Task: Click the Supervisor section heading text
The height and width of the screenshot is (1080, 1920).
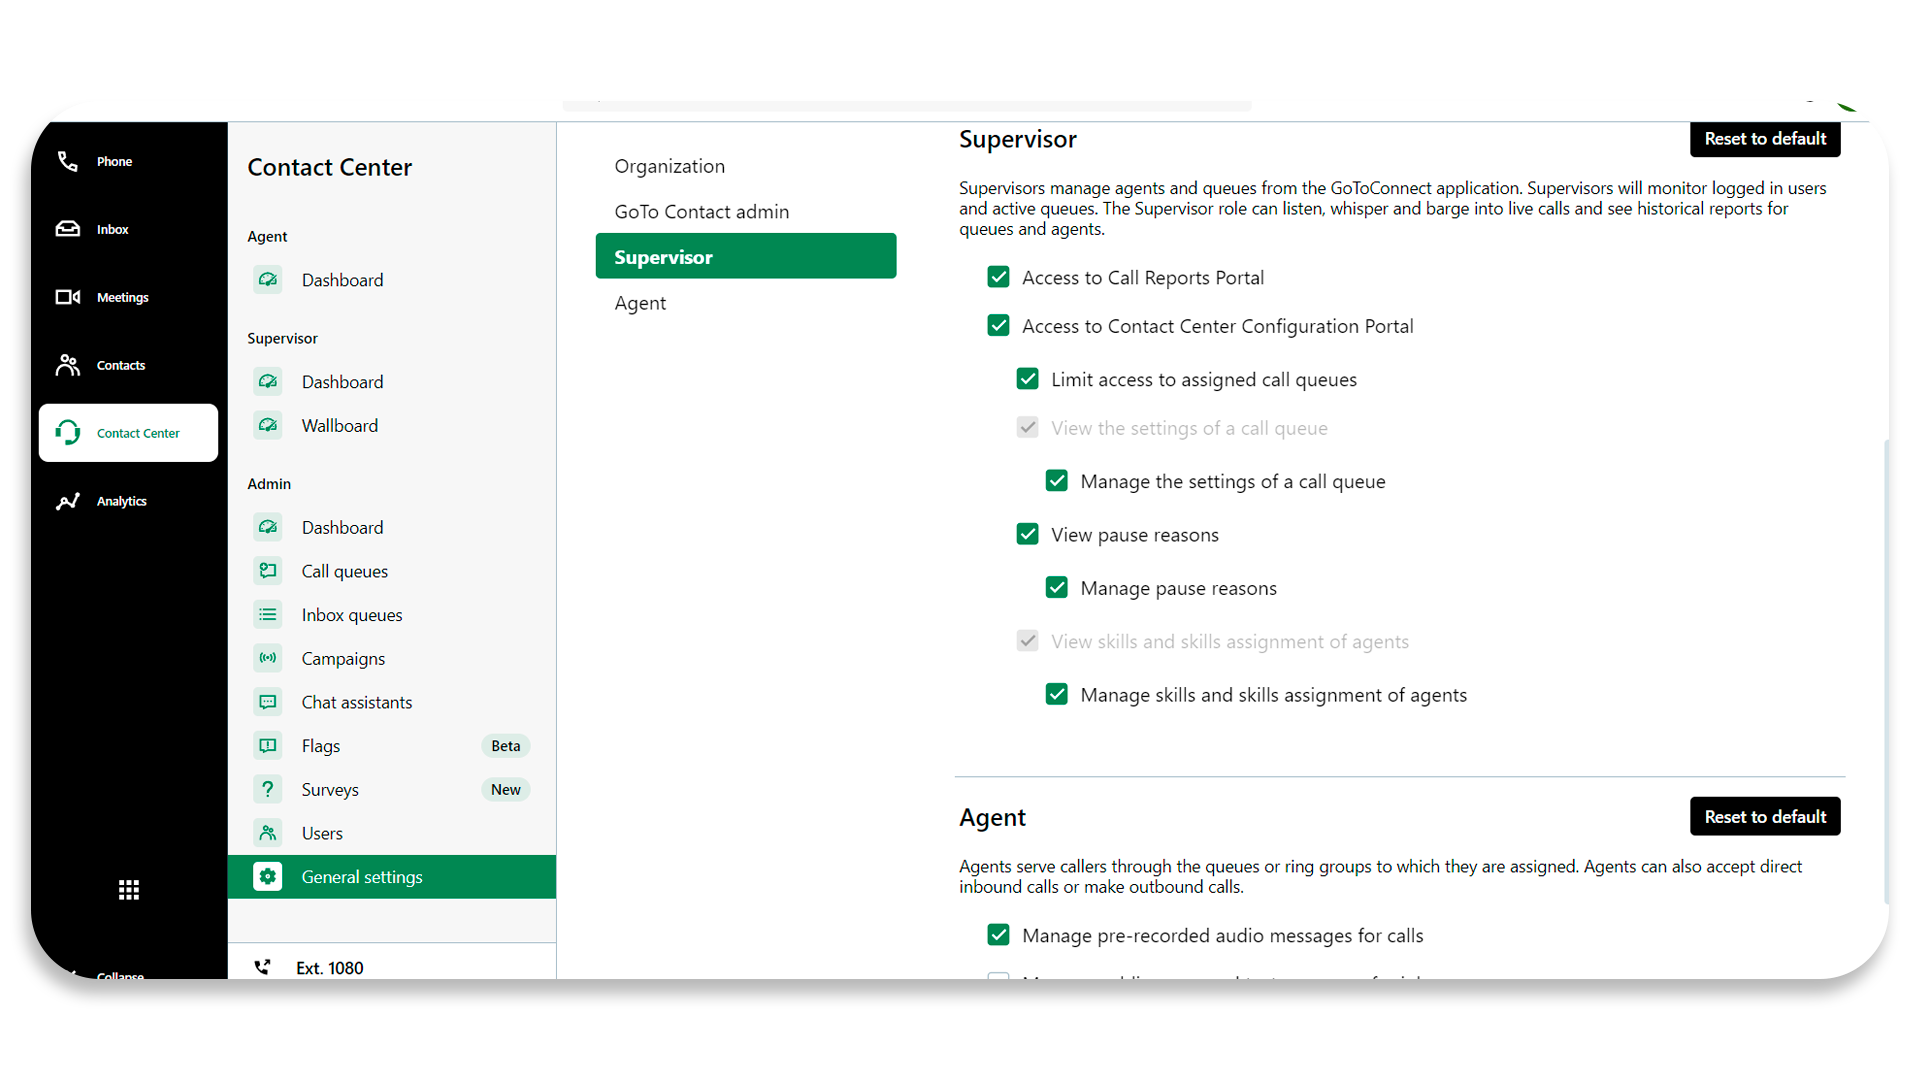Action: 1017,139
